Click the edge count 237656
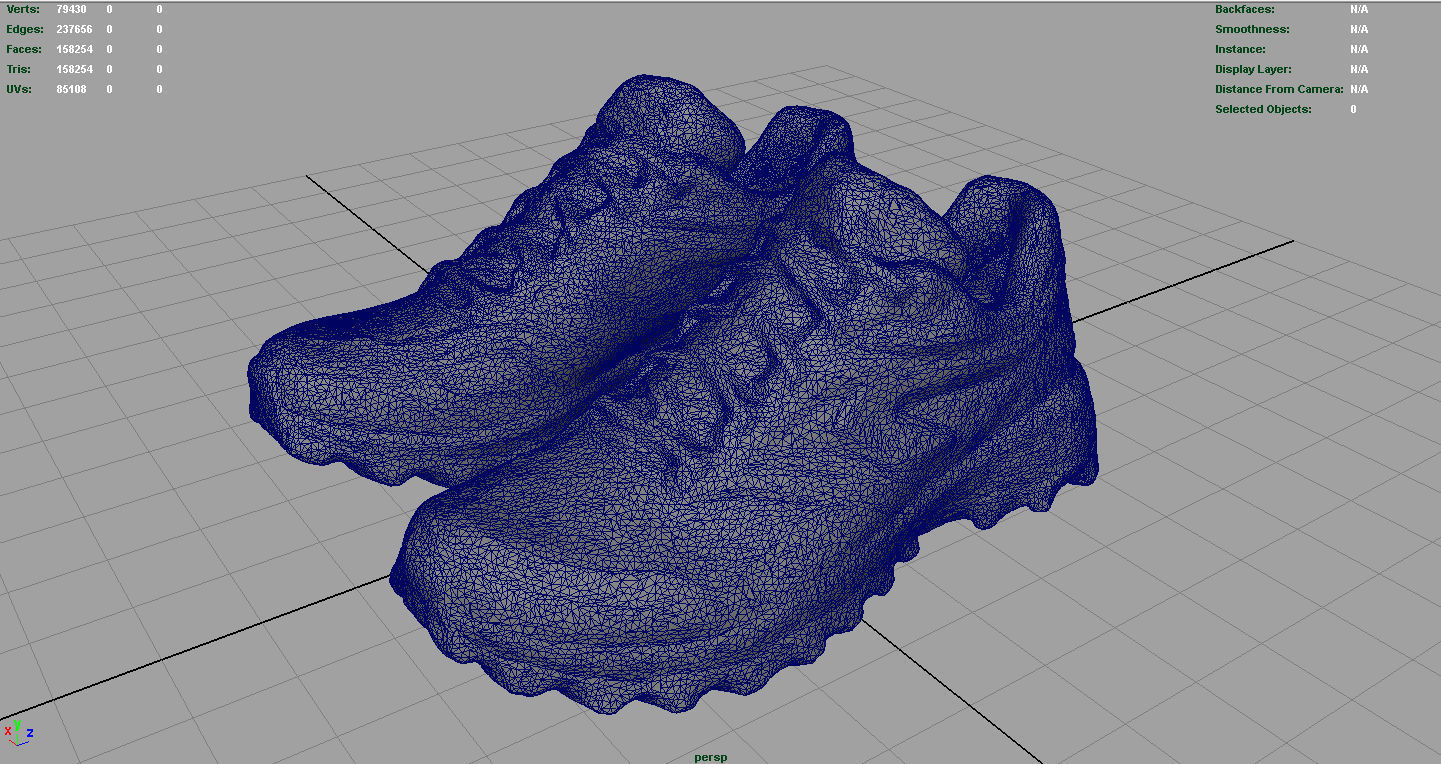 point(74,29)
